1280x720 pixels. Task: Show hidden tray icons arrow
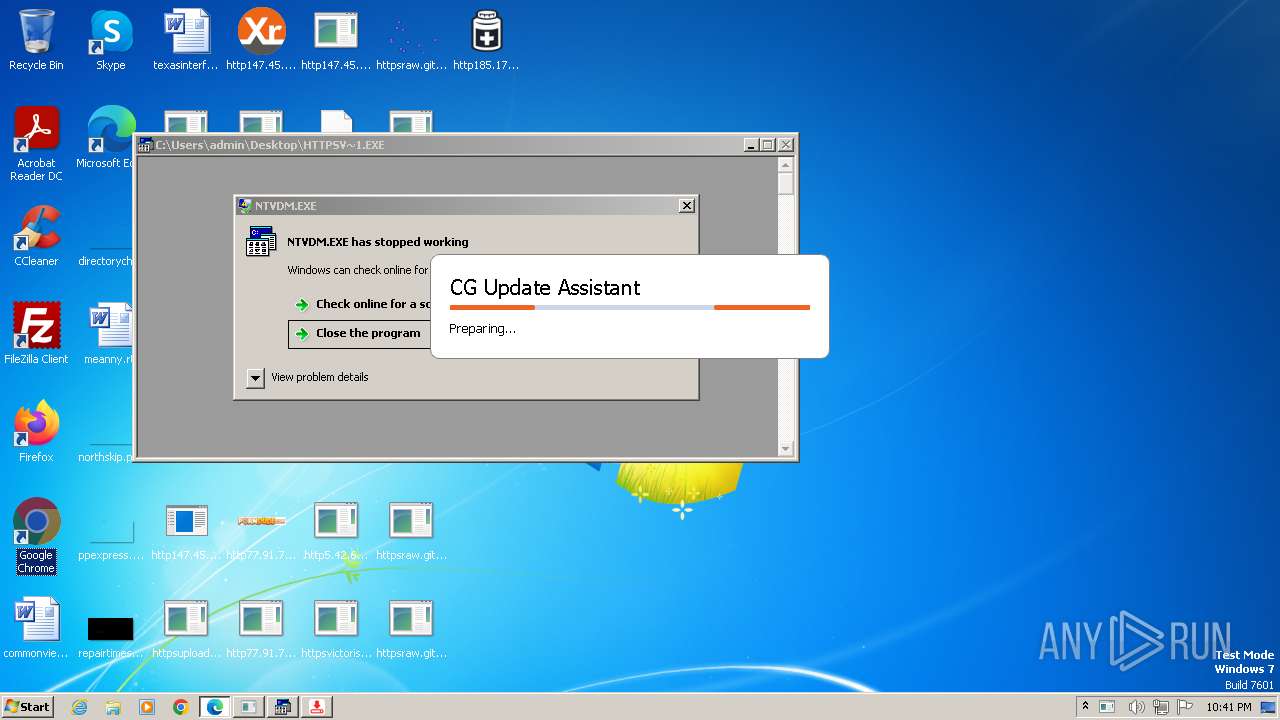click(1085, 706)
